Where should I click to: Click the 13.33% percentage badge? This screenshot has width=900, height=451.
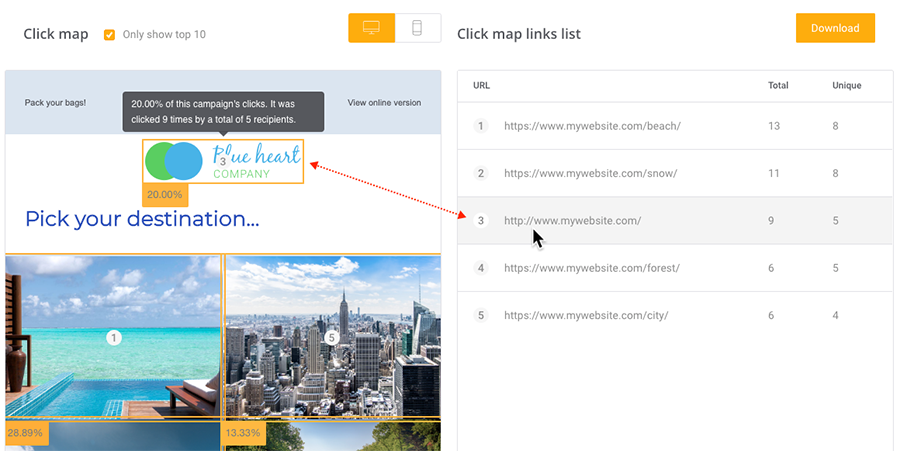(x=243, y=434)
